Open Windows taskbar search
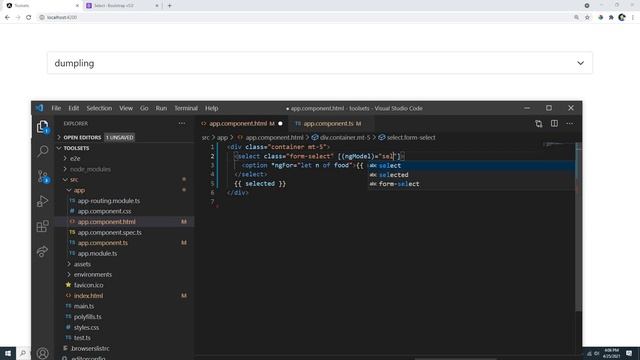 23,353
